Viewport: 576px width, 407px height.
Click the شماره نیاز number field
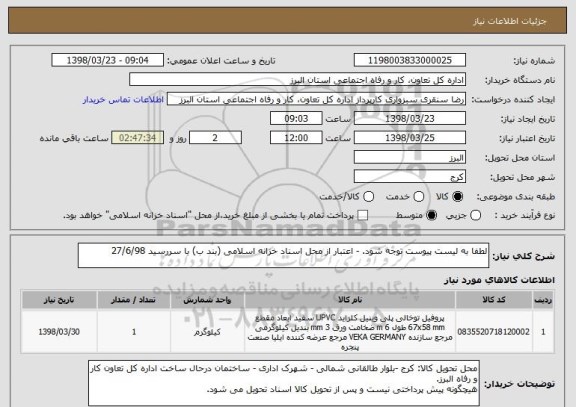410,60
